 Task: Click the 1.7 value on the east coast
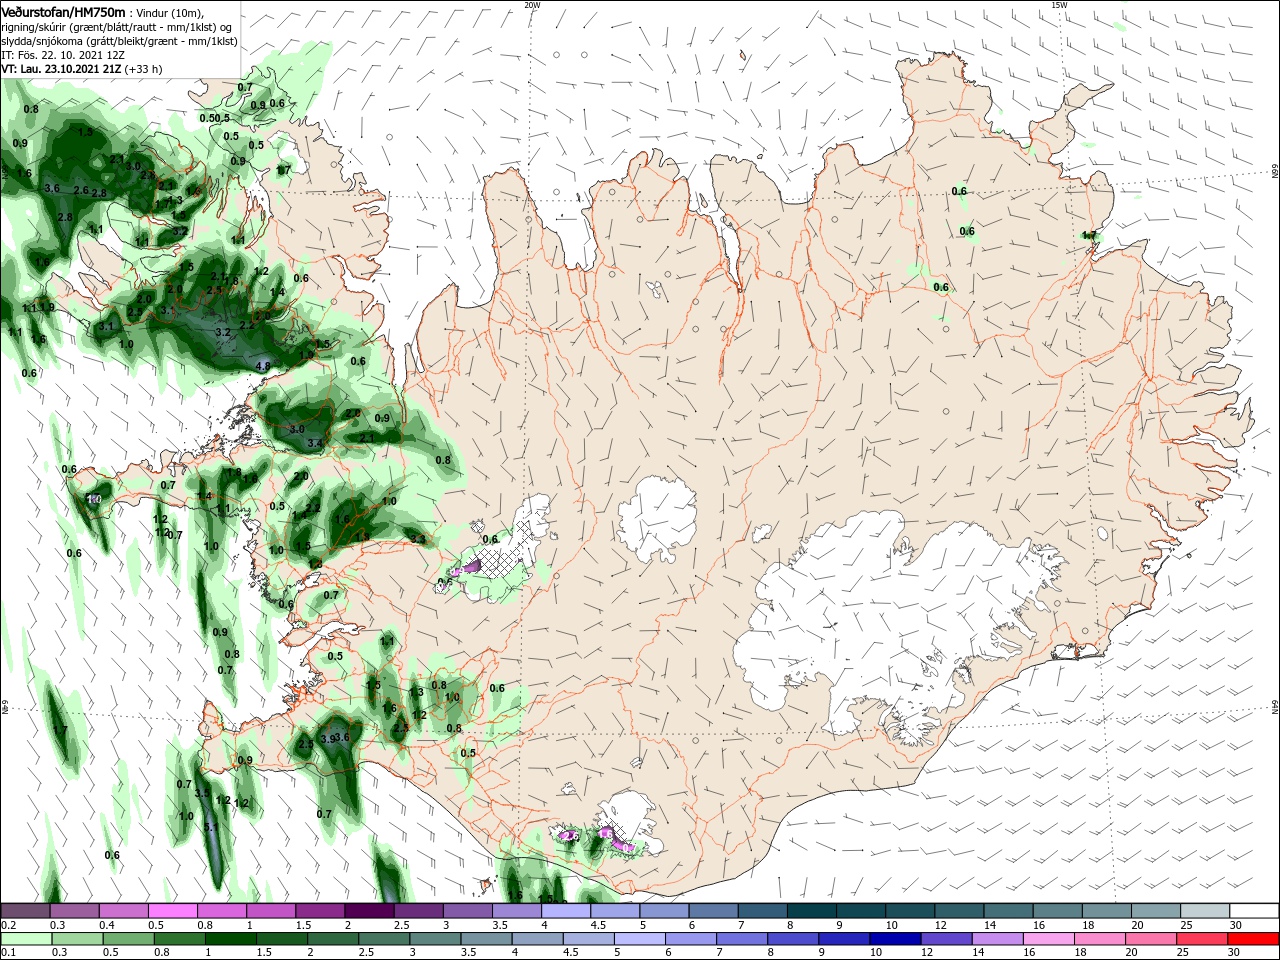click(1090, 236)
